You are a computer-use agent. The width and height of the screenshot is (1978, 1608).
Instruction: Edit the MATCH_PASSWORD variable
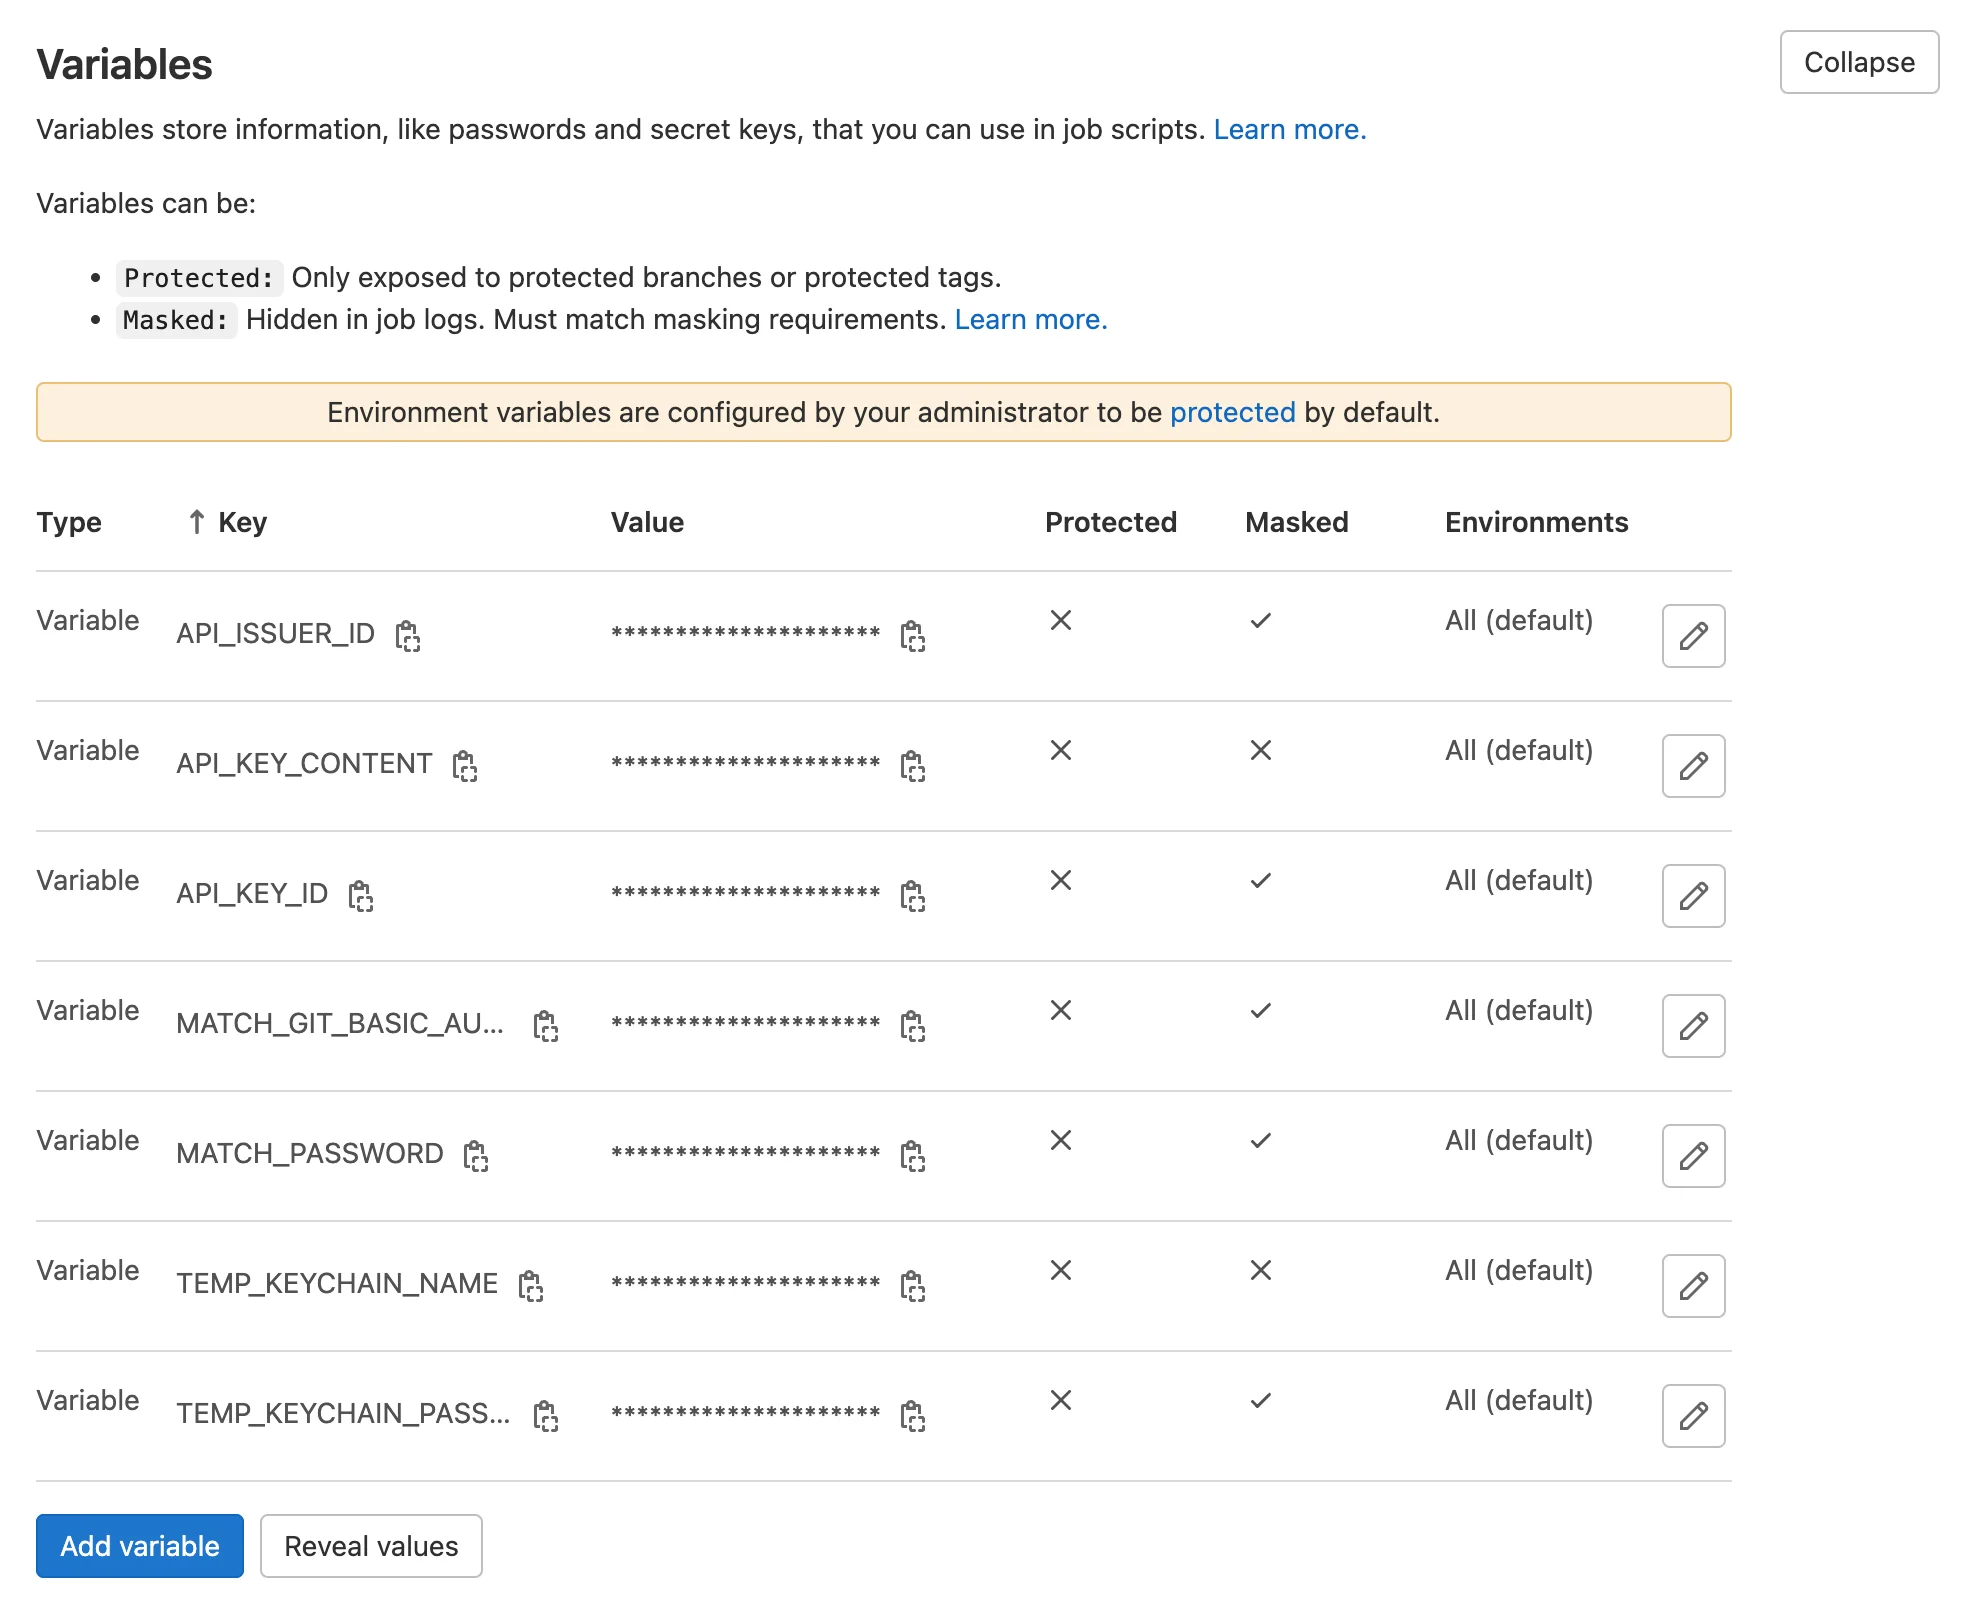pos(1693,1156)
